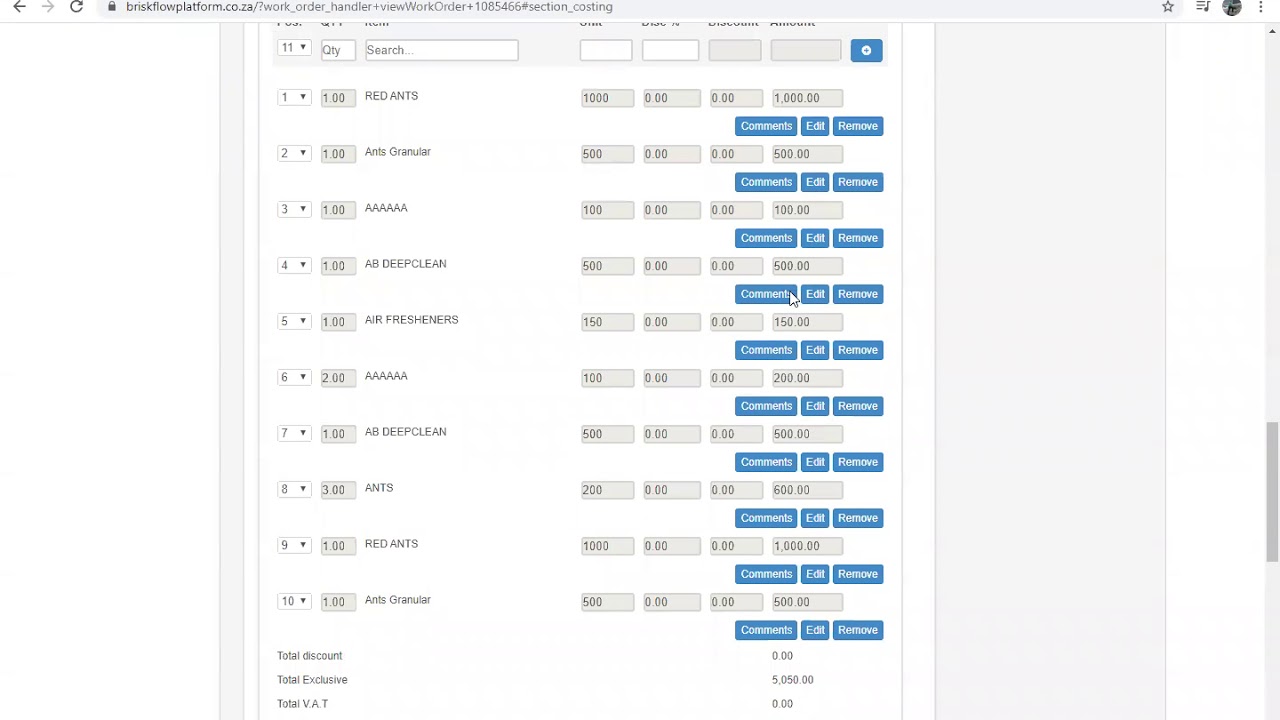
Task: Remove row 8 ANTS
Action: (x=858, y=518)
